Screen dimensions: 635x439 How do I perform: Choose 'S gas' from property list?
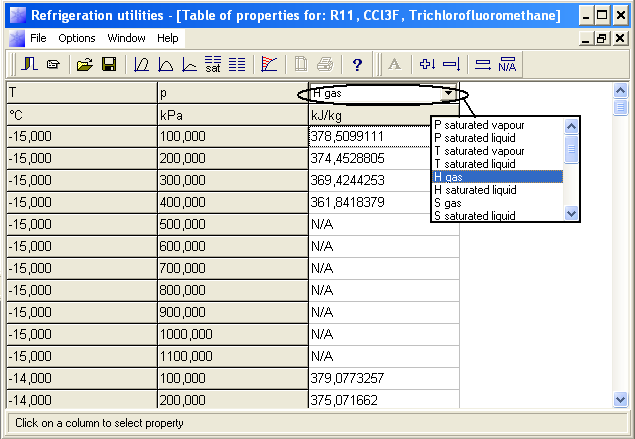click(x=447, y=203)
